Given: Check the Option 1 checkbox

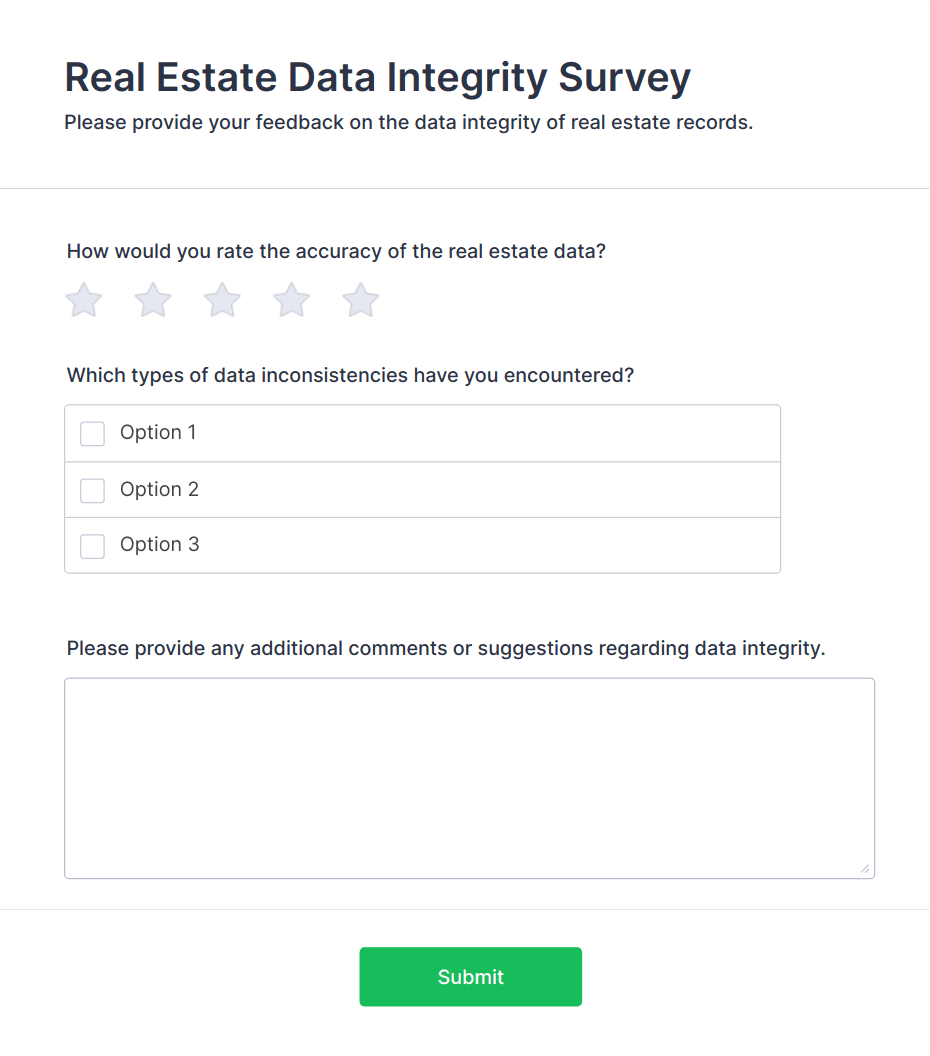Looking at the screenshot, I should (x=92, y=433).
